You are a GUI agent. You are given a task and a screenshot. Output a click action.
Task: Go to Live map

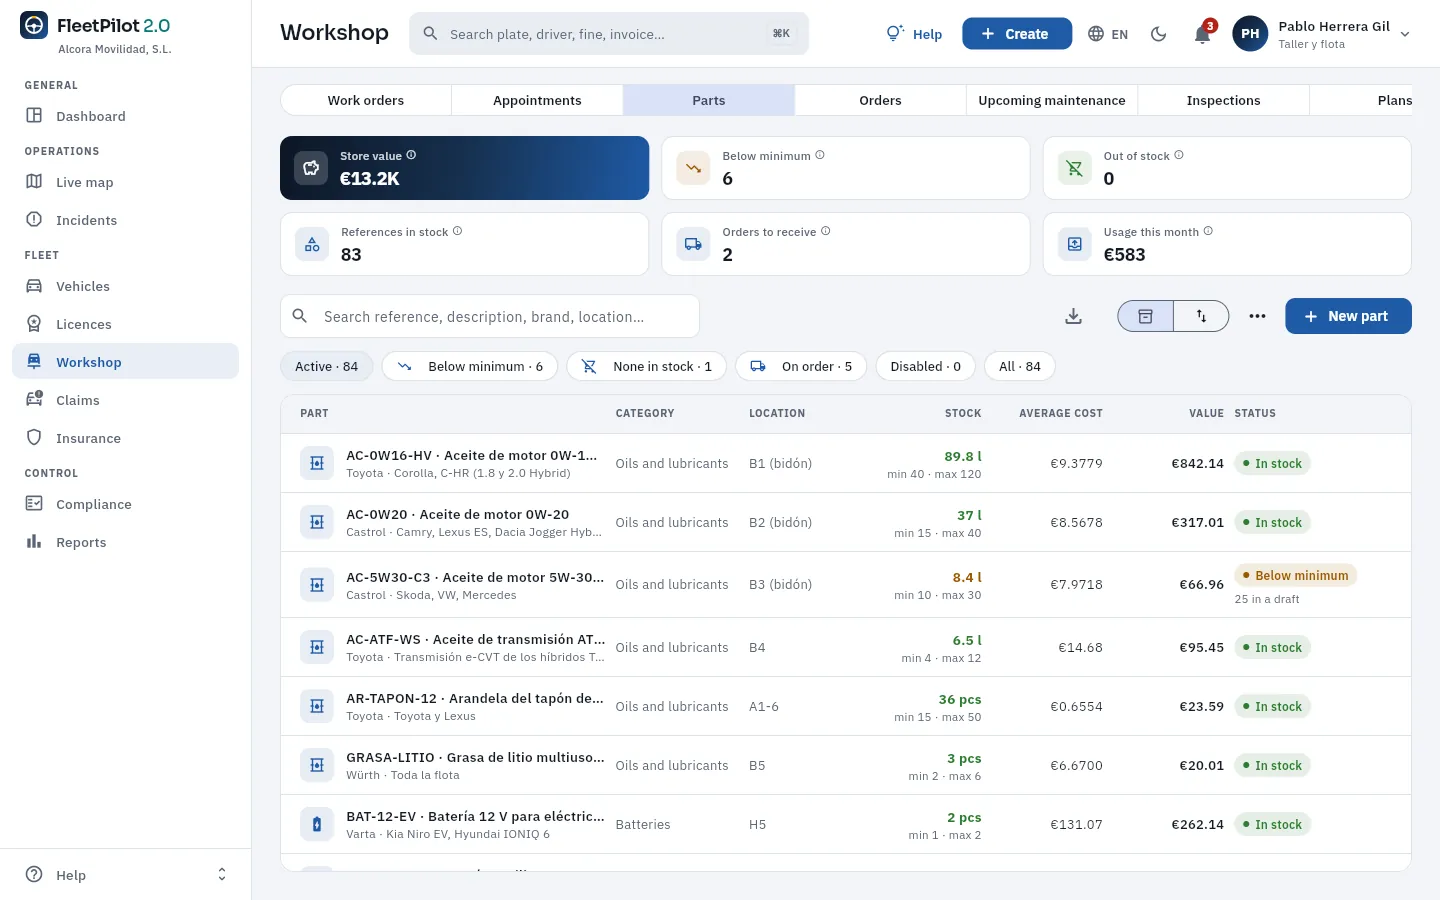(125, 182)
